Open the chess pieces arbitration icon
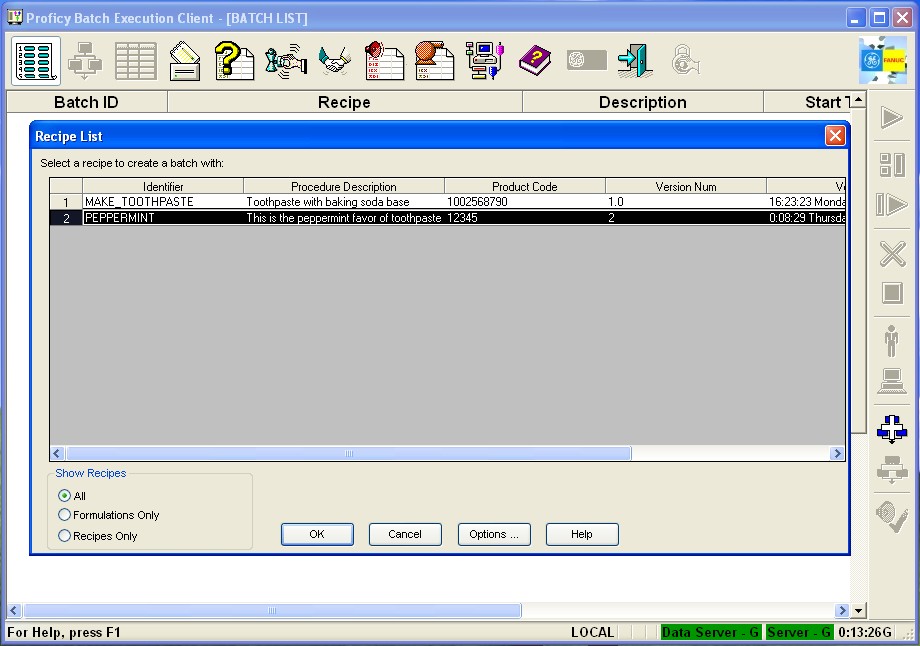The image size is (920, 646). (x=286, y=61)
